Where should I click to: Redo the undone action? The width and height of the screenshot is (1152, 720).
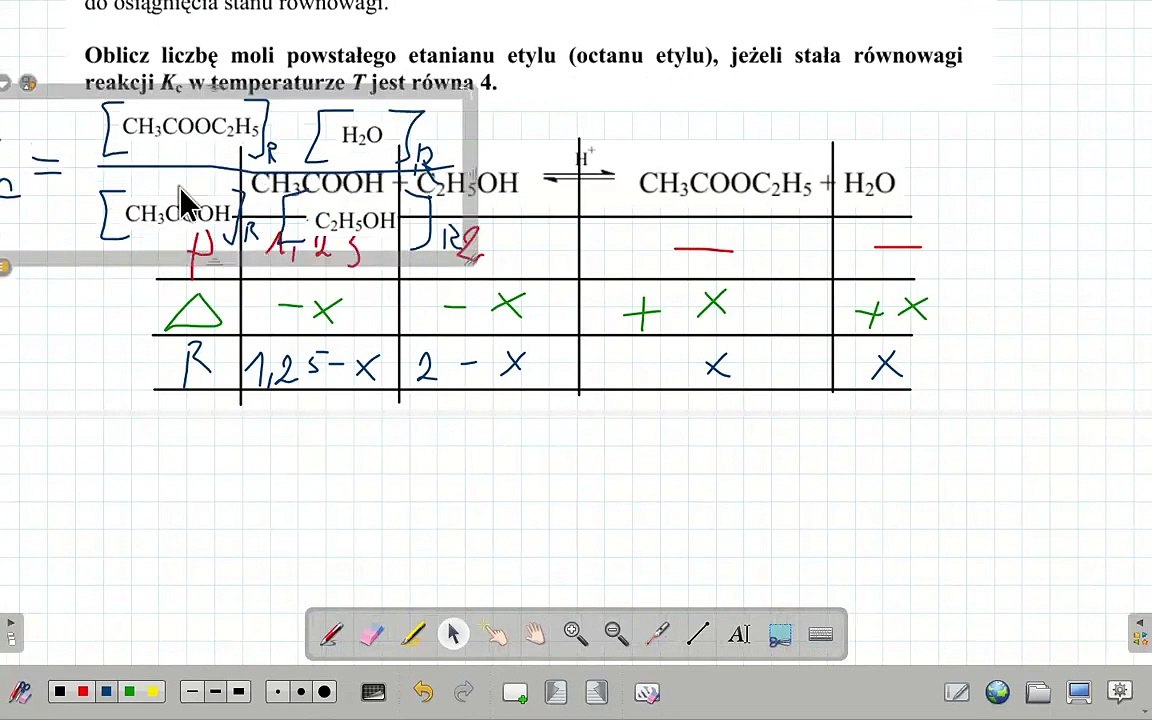[464, 691]
